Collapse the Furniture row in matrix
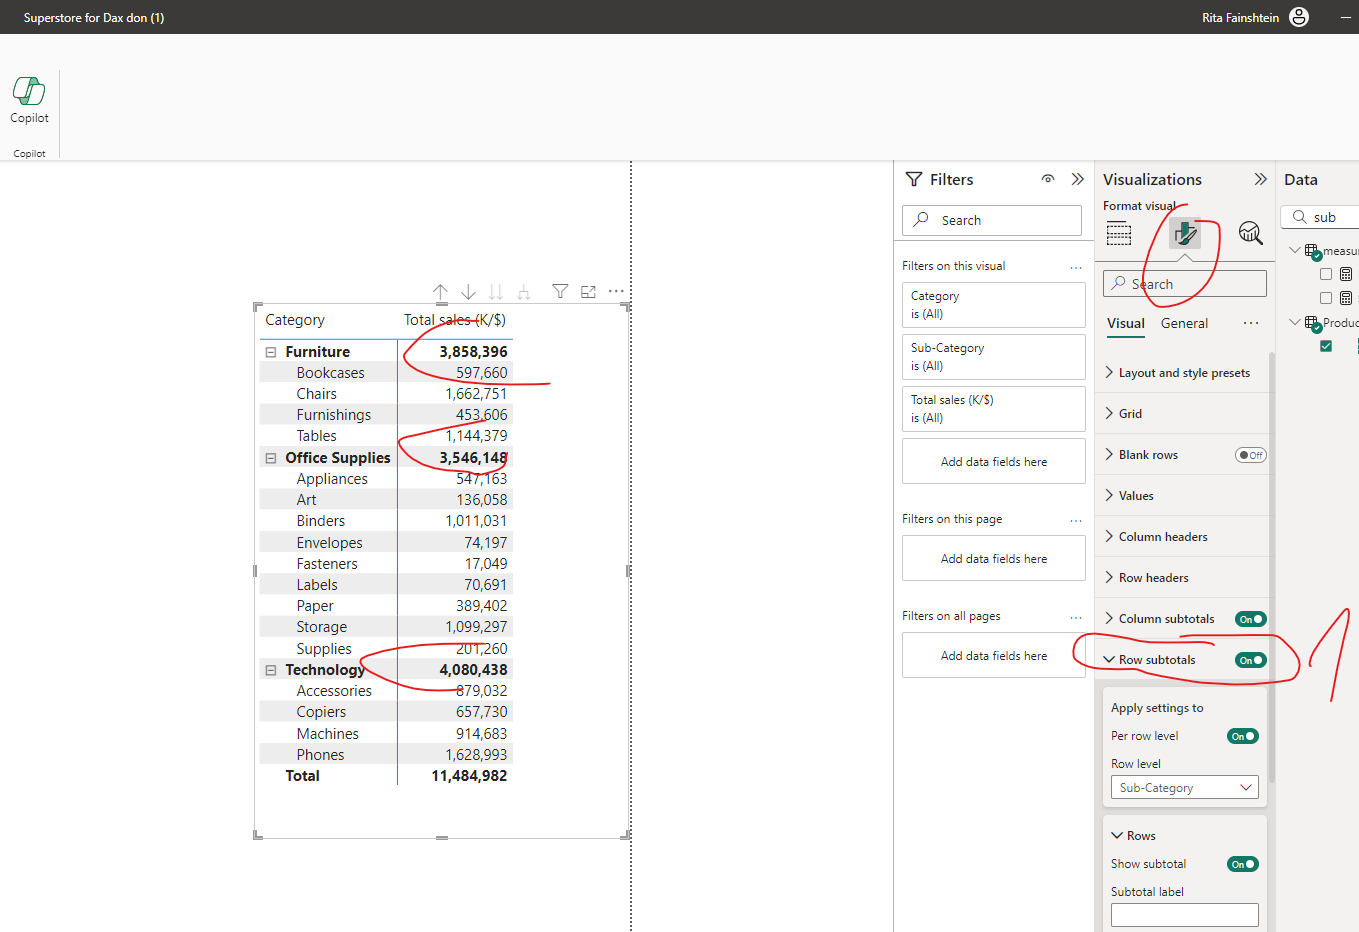This screenshot has width=1359, height=932. 270,352
